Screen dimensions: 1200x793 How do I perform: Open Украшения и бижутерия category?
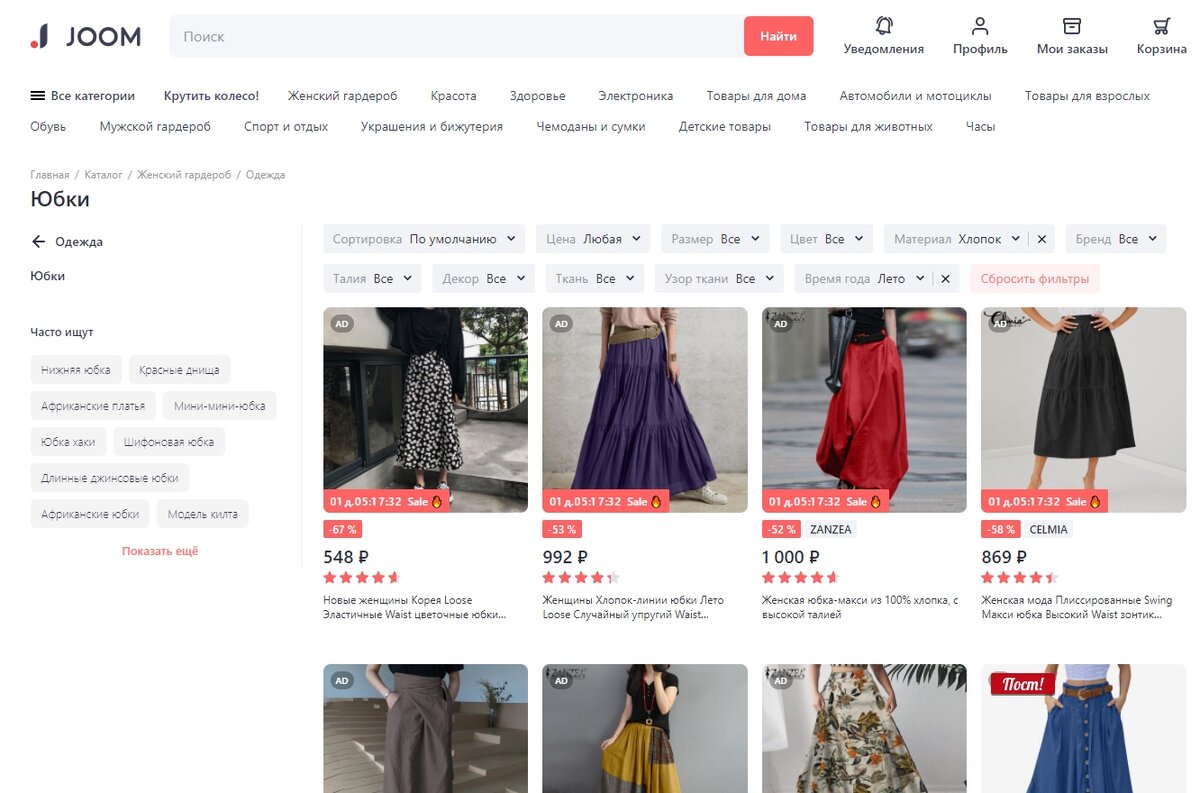tap(432, 126)
